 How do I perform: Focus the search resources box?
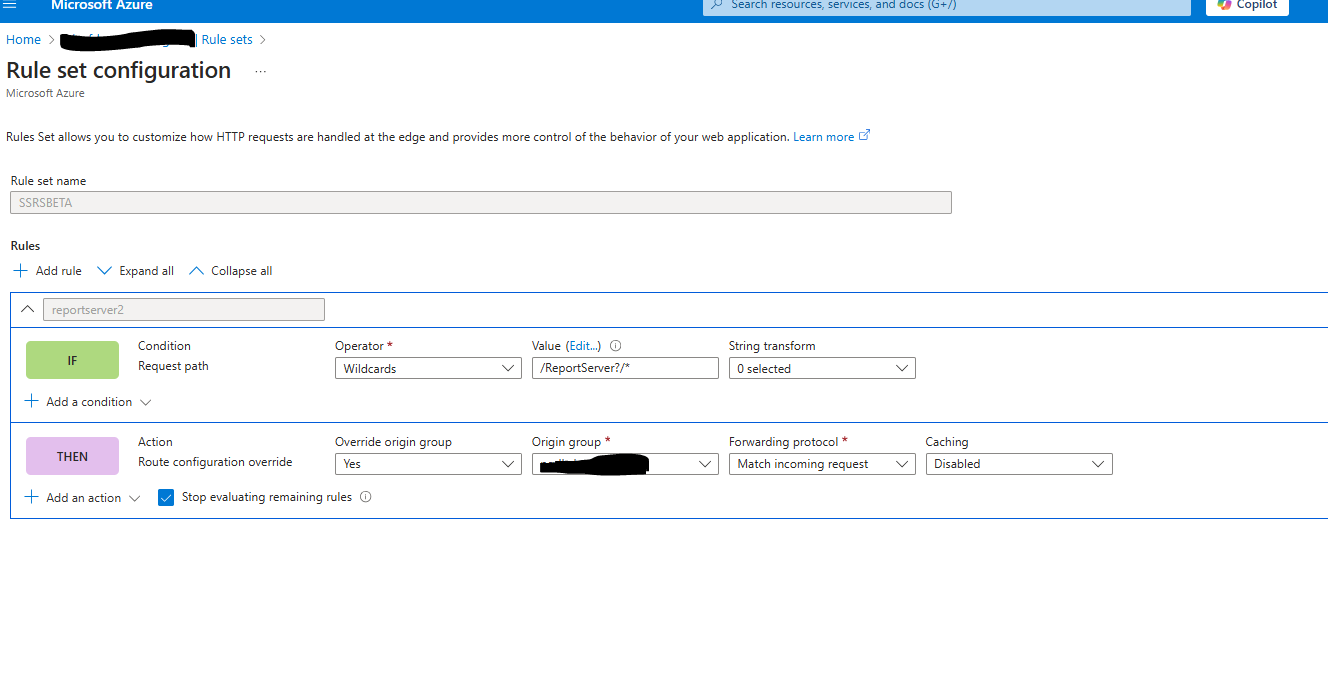[x=947, y=5]
